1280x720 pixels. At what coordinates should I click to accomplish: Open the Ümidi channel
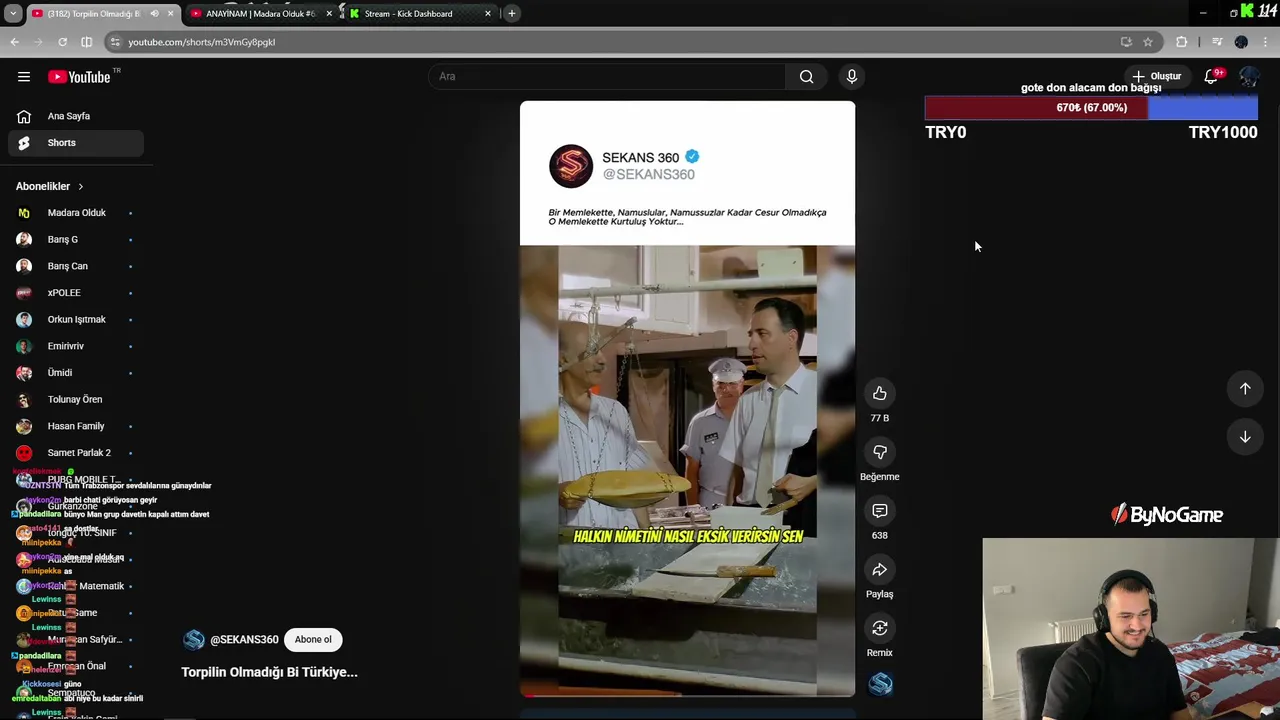[76, 373]
